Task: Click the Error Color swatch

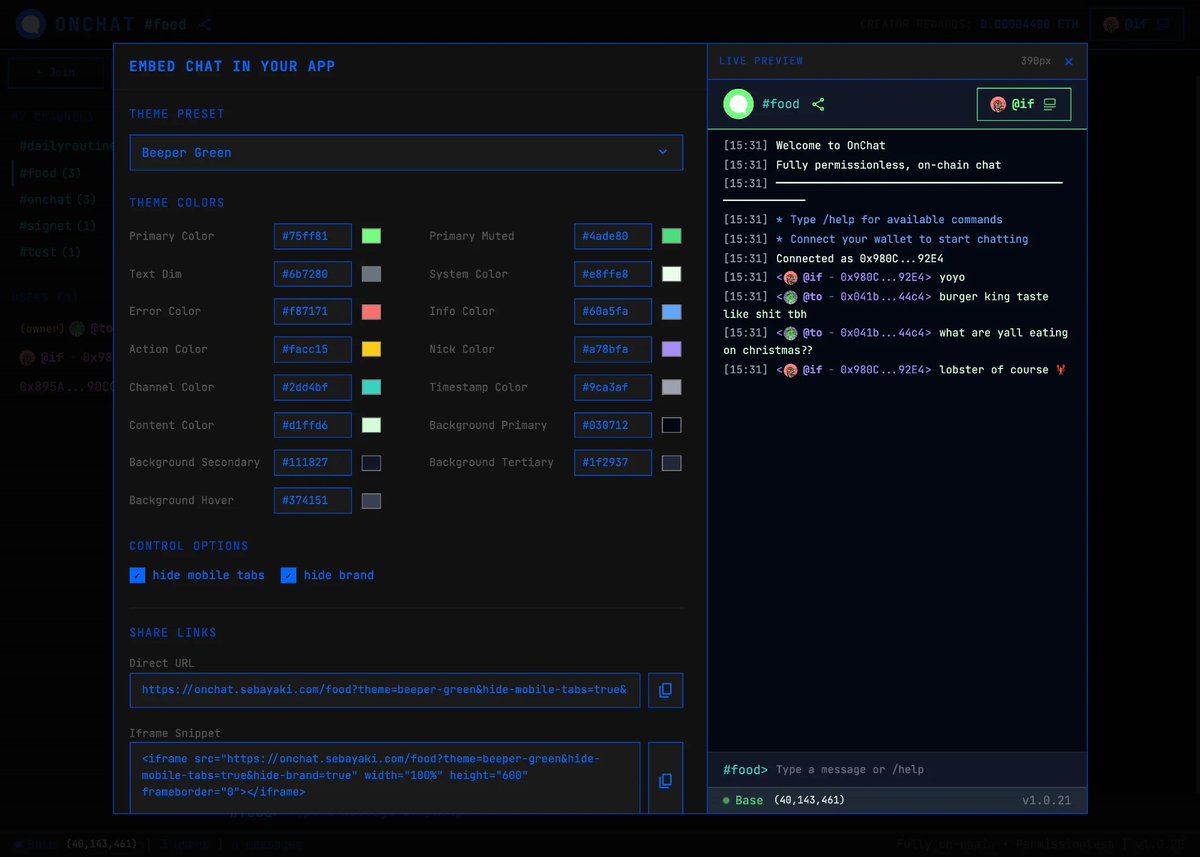Action: [x=371, y=312]
